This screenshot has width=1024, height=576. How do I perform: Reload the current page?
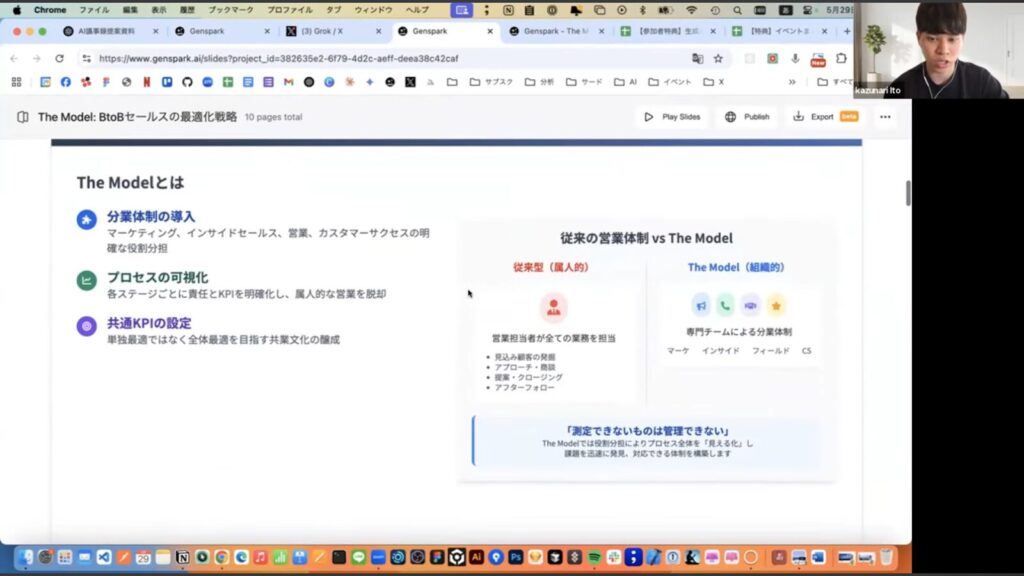[x=60, y=58]
